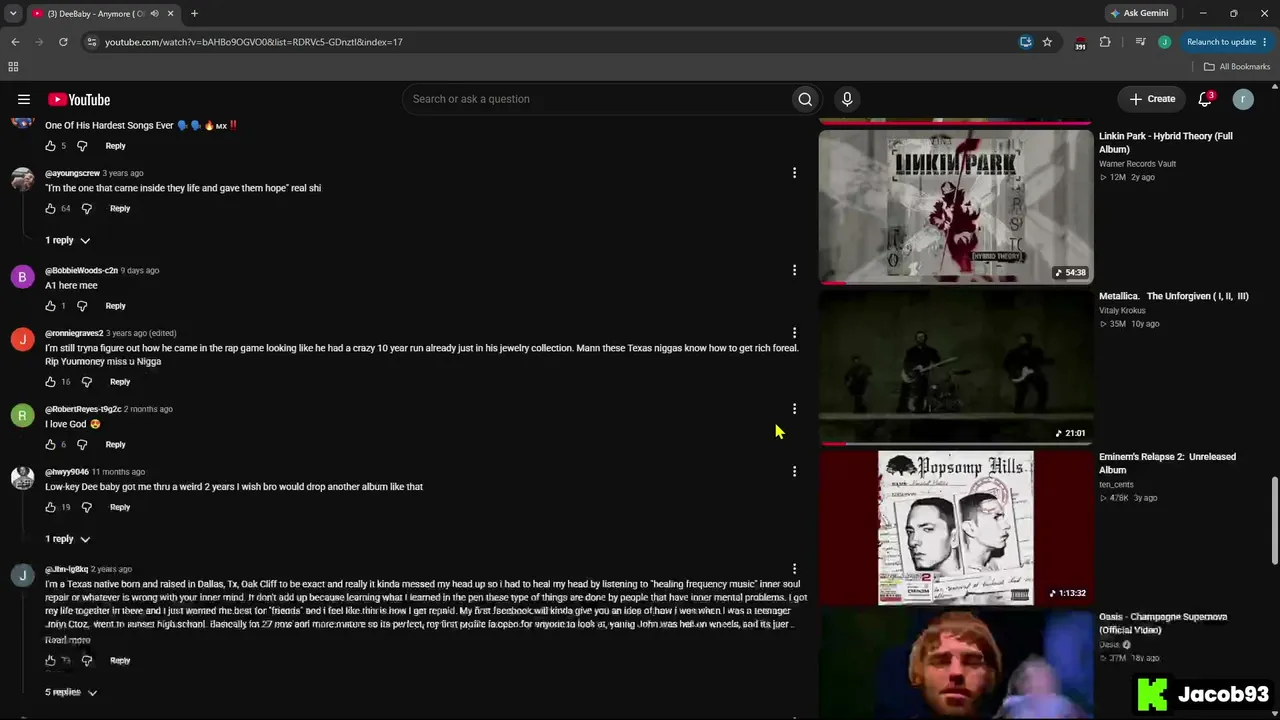Open options for @ayoungscrew's comment

tap(794, 173)
